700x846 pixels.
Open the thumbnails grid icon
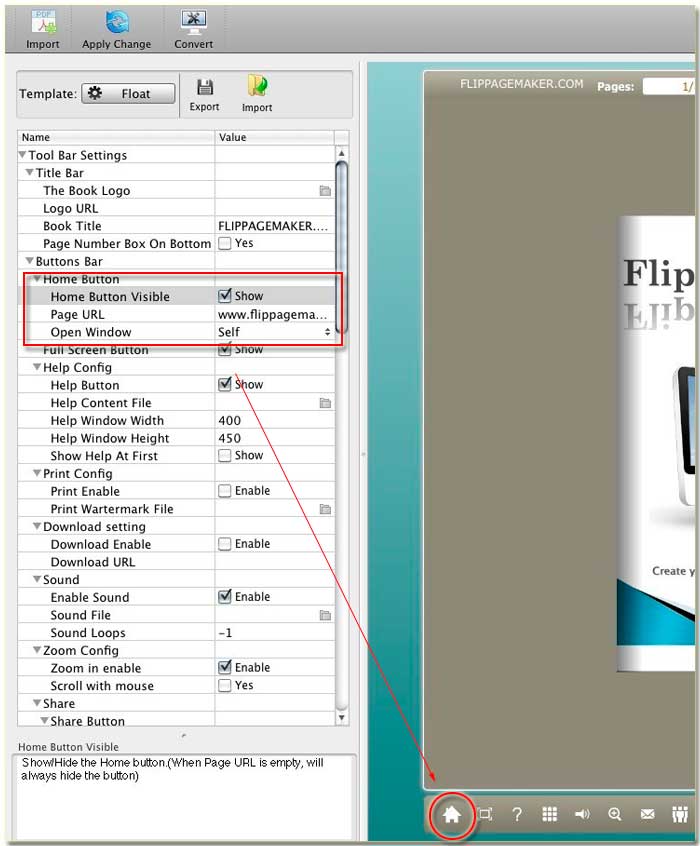coord(549,814)
